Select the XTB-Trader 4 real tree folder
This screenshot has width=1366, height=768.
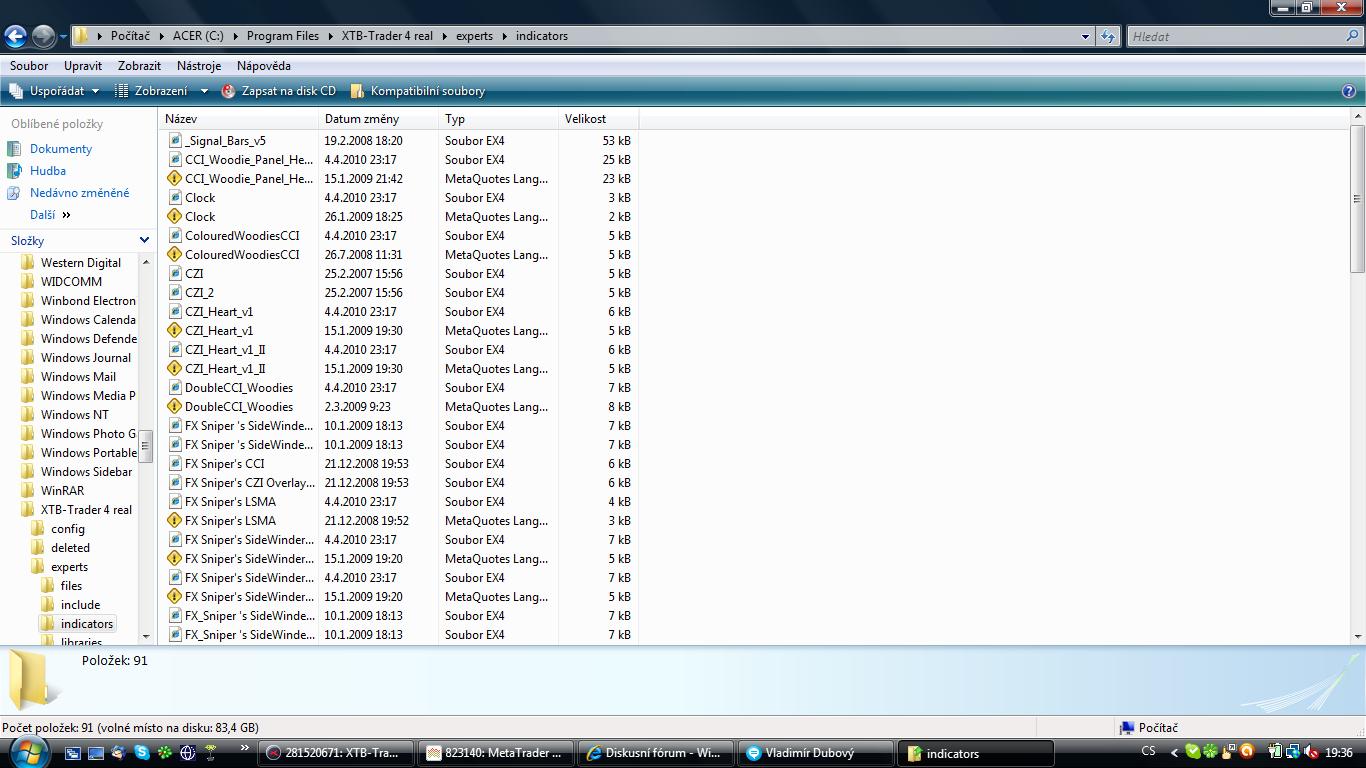(x=86, y=510)
